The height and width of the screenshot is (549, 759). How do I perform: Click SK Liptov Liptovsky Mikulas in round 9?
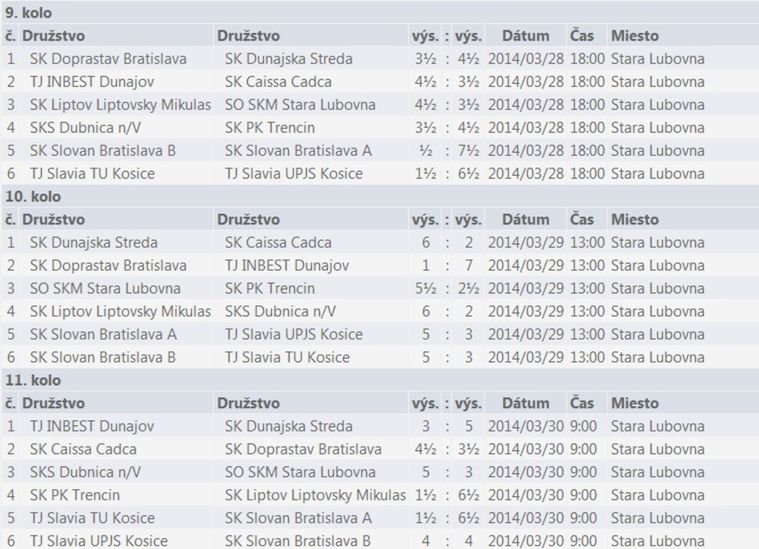pos(121,105)
